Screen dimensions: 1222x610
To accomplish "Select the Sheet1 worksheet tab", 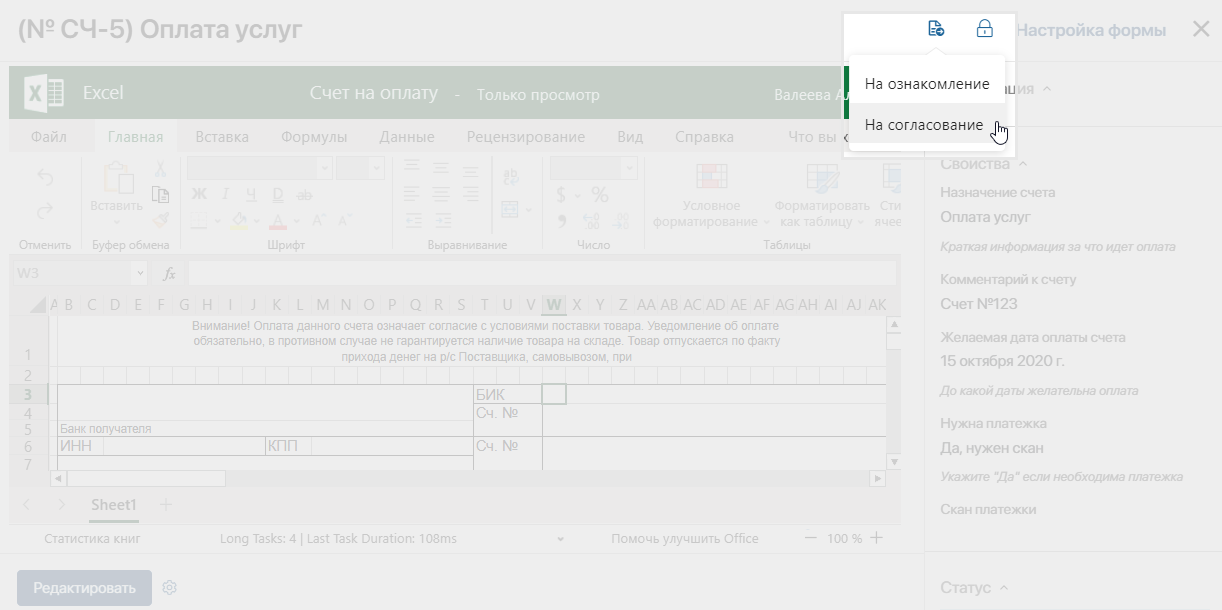I will [114, 505].
